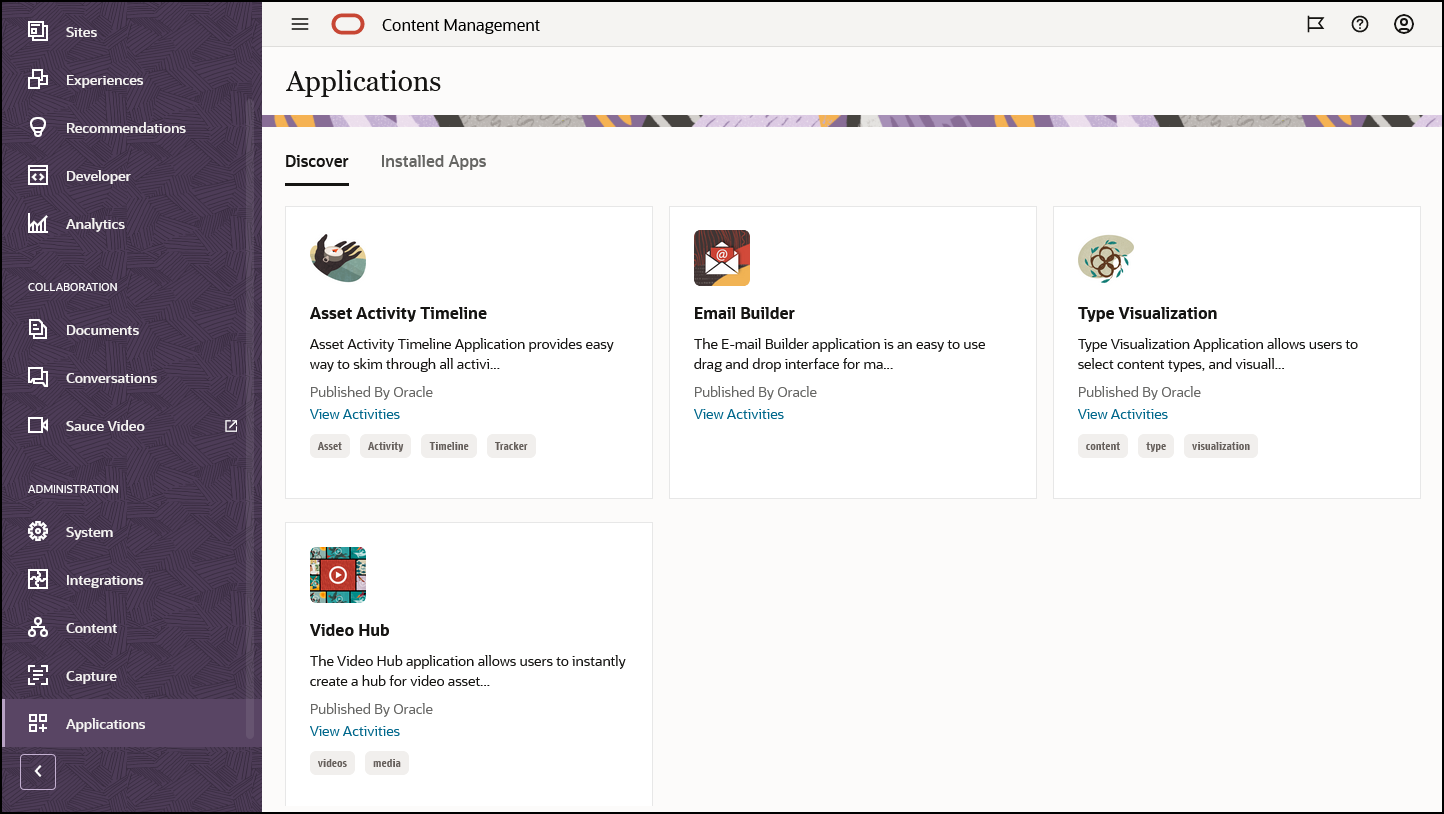
Task: Click the Applications page heading
Action: (x=363, y=81)
